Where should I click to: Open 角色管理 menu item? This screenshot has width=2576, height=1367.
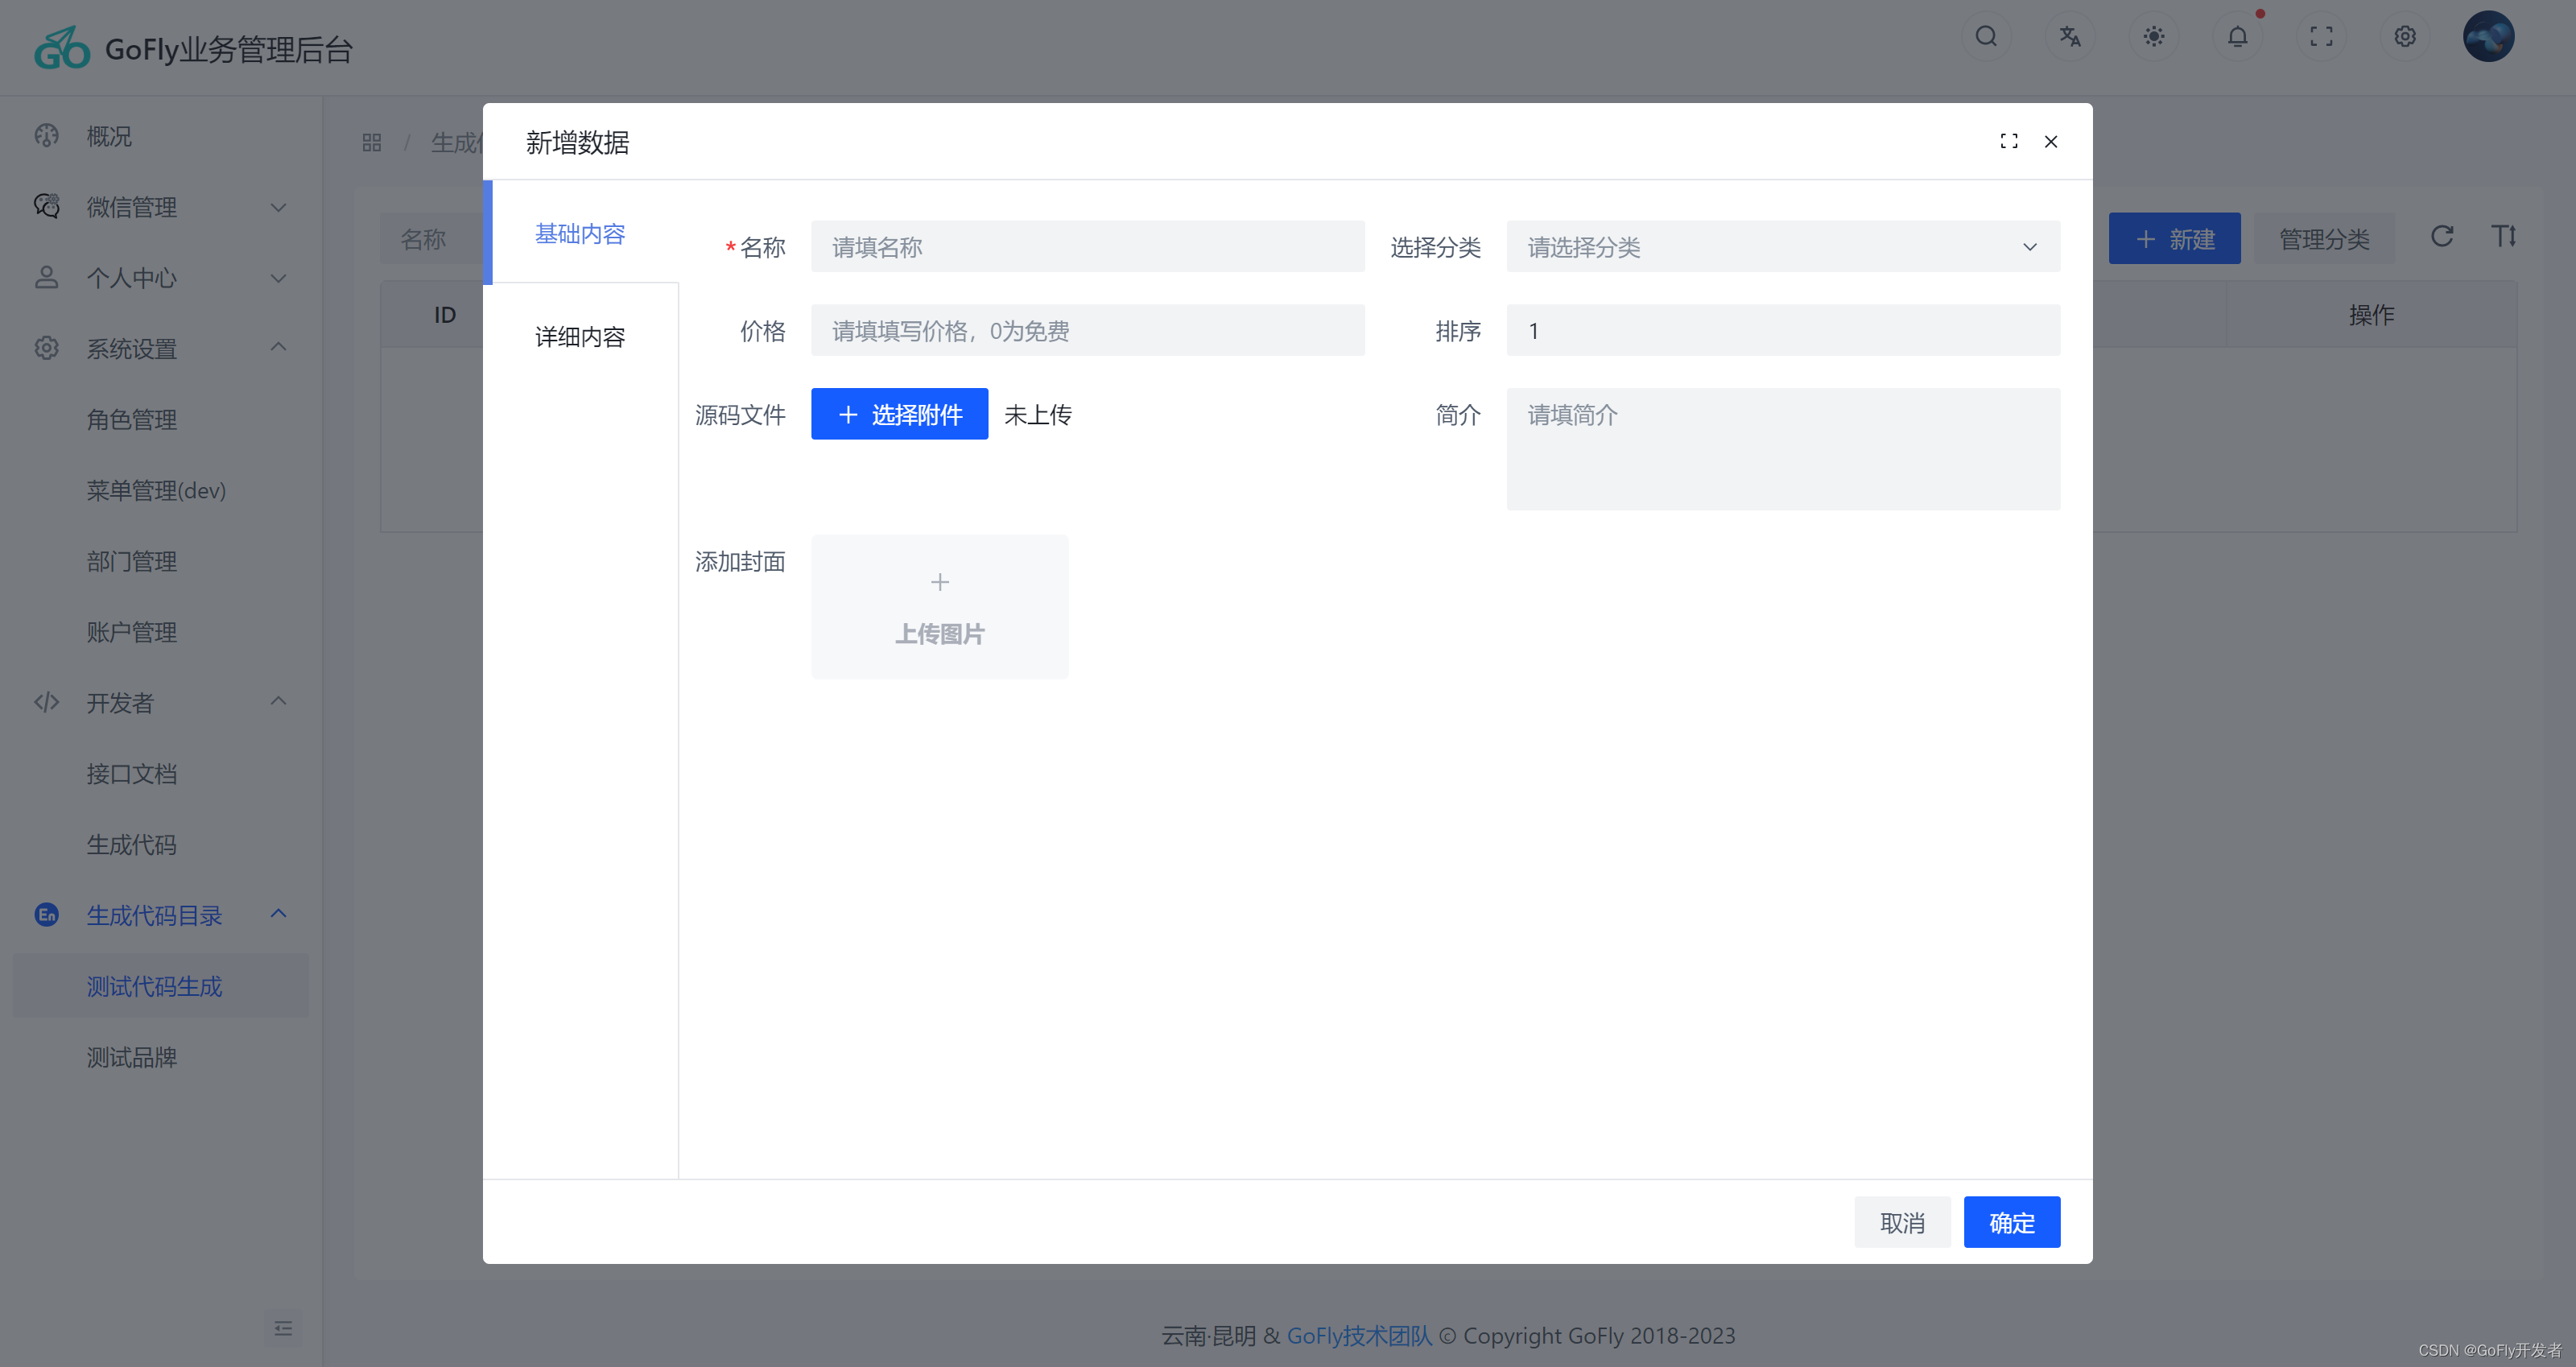pos(131,419)
